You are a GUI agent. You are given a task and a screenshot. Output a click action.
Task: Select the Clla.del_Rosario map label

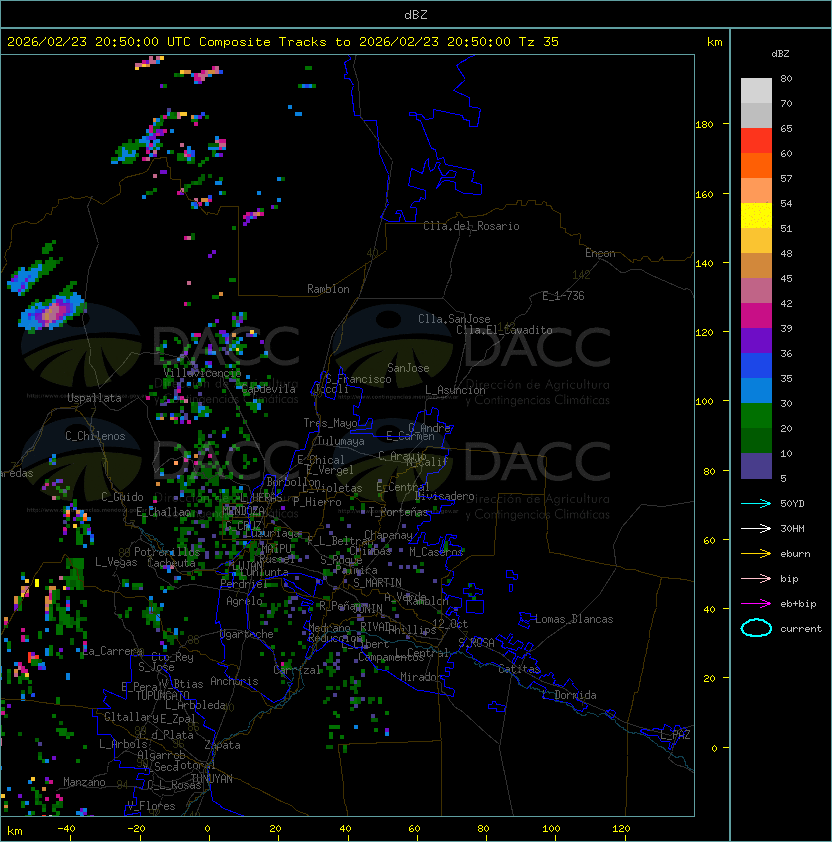point(471,226)
